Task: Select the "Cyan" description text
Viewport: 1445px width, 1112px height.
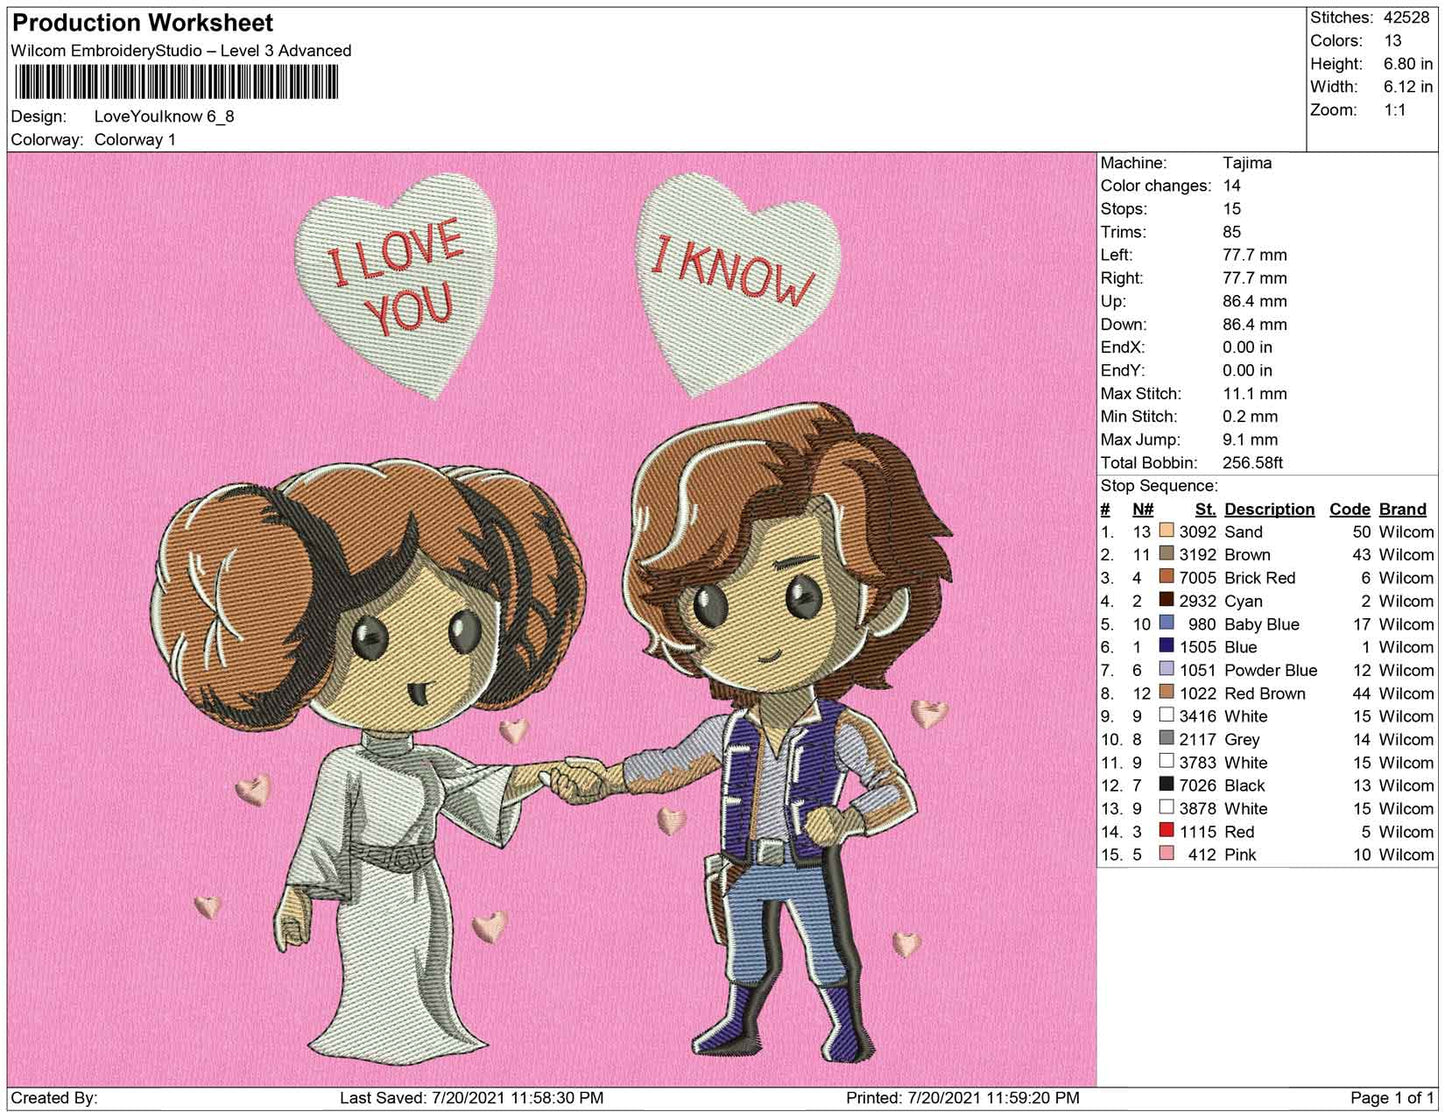Action: click(1243, 601)
